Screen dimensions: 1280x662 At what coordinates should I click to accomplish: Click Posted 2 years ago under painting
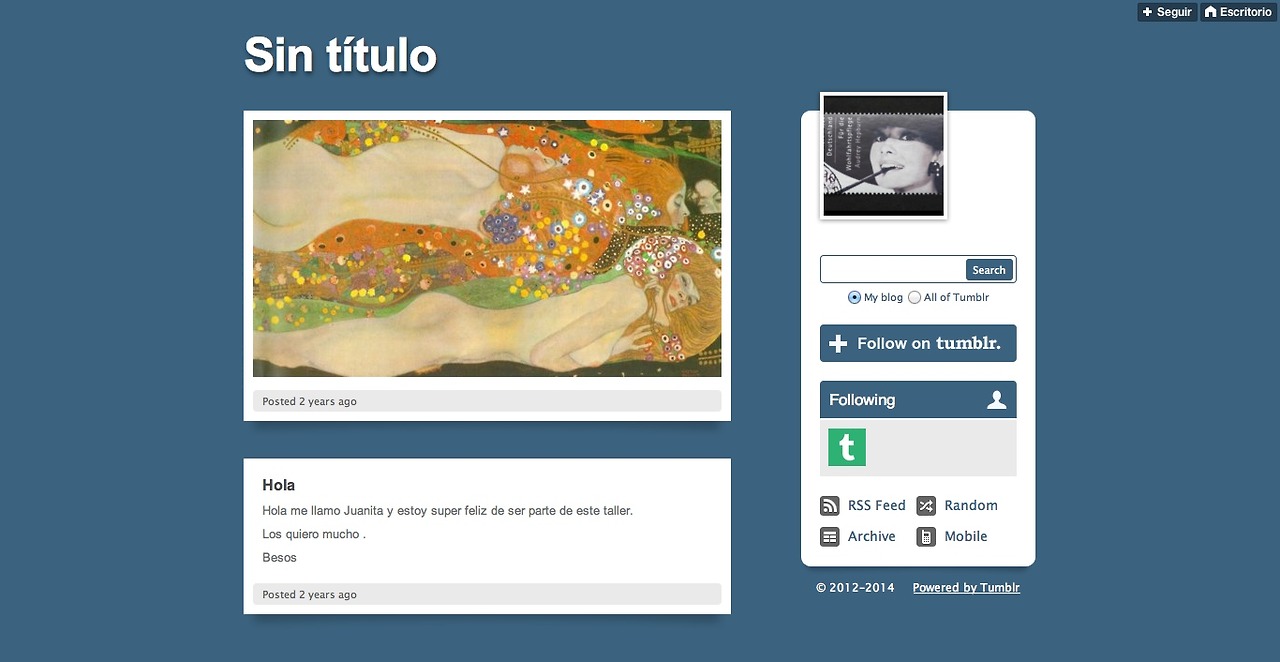pyautogui.click(x=309, y=401)
